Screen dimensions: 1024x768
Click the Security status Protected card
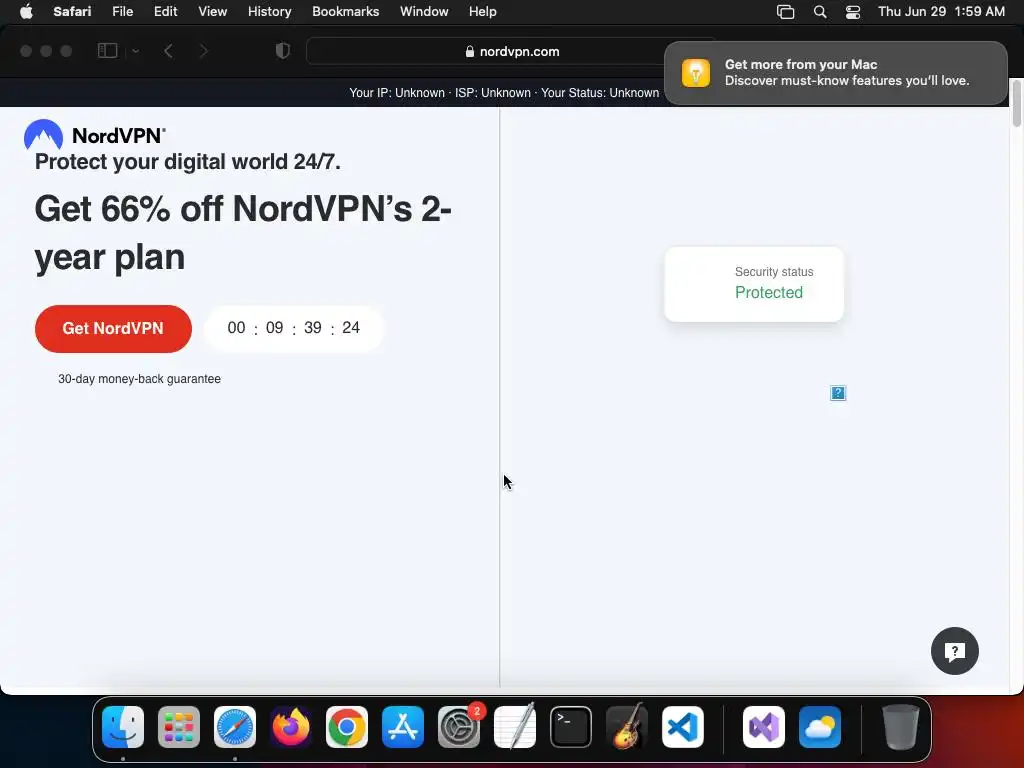754,284
